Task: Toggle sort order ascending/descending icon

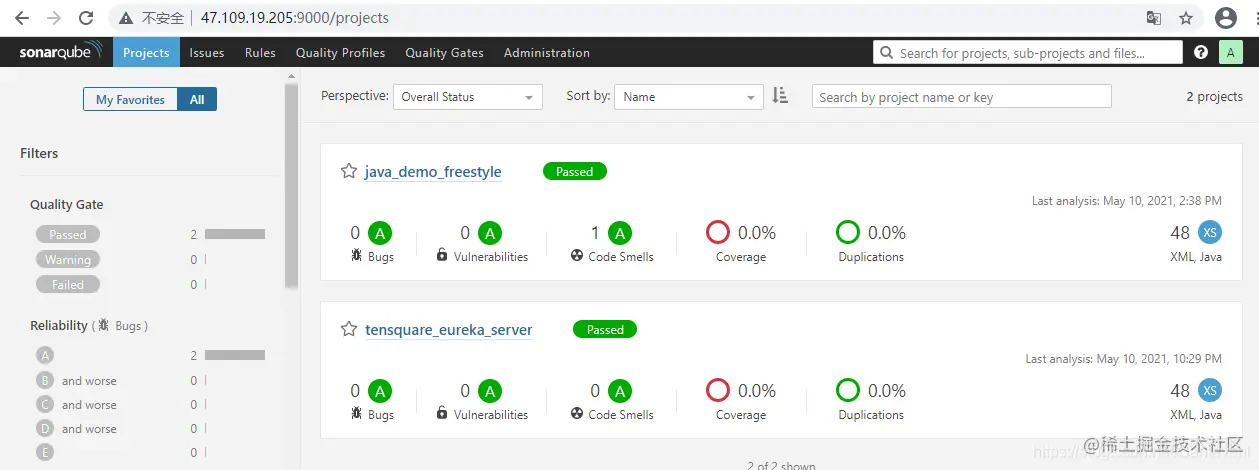Action: coord(780,96)
